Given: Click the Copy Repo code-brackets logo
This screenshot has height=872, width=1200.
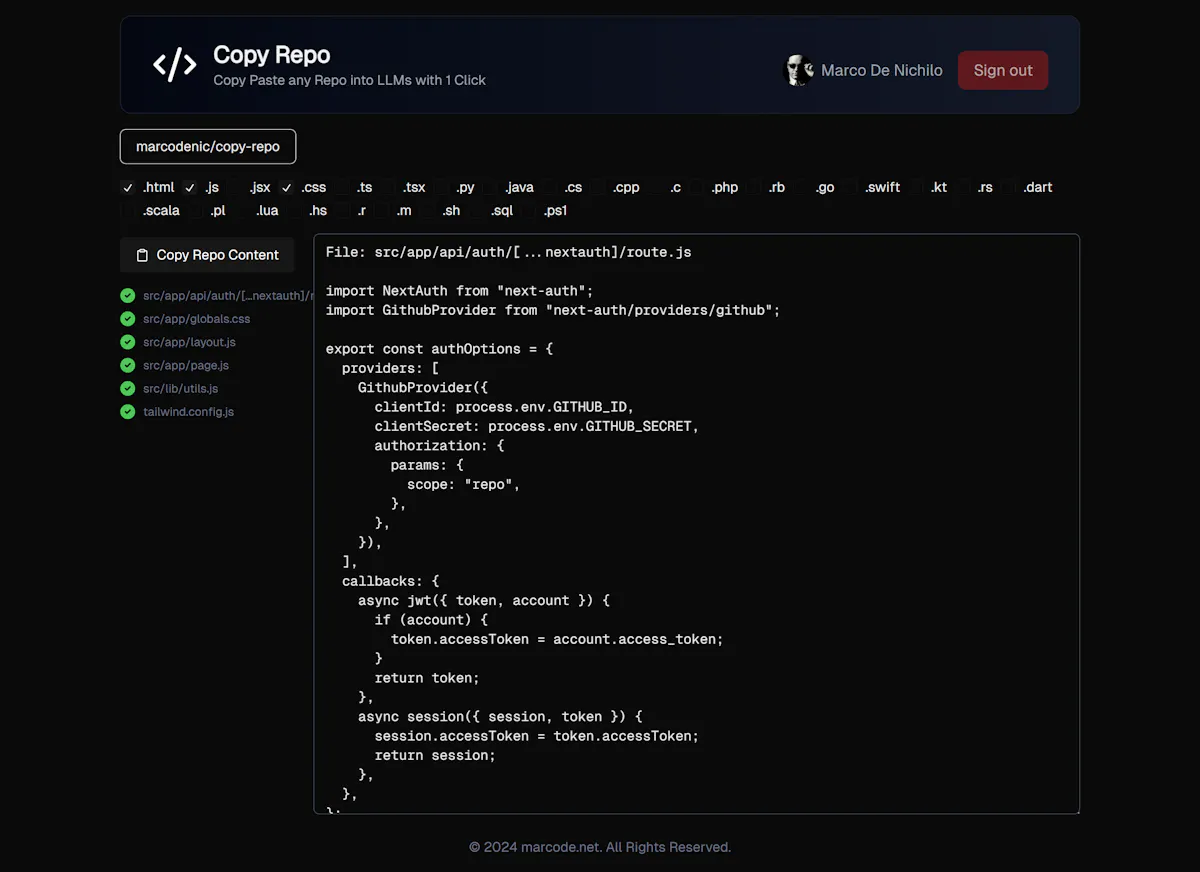Looking at the screenshot, I should [x=175, y=65].
